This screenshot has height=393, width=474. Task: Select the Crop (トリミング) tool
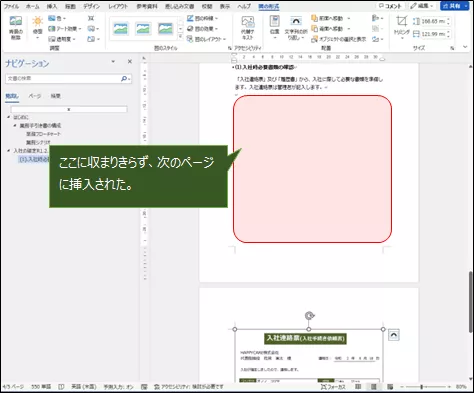pos(401,27)
